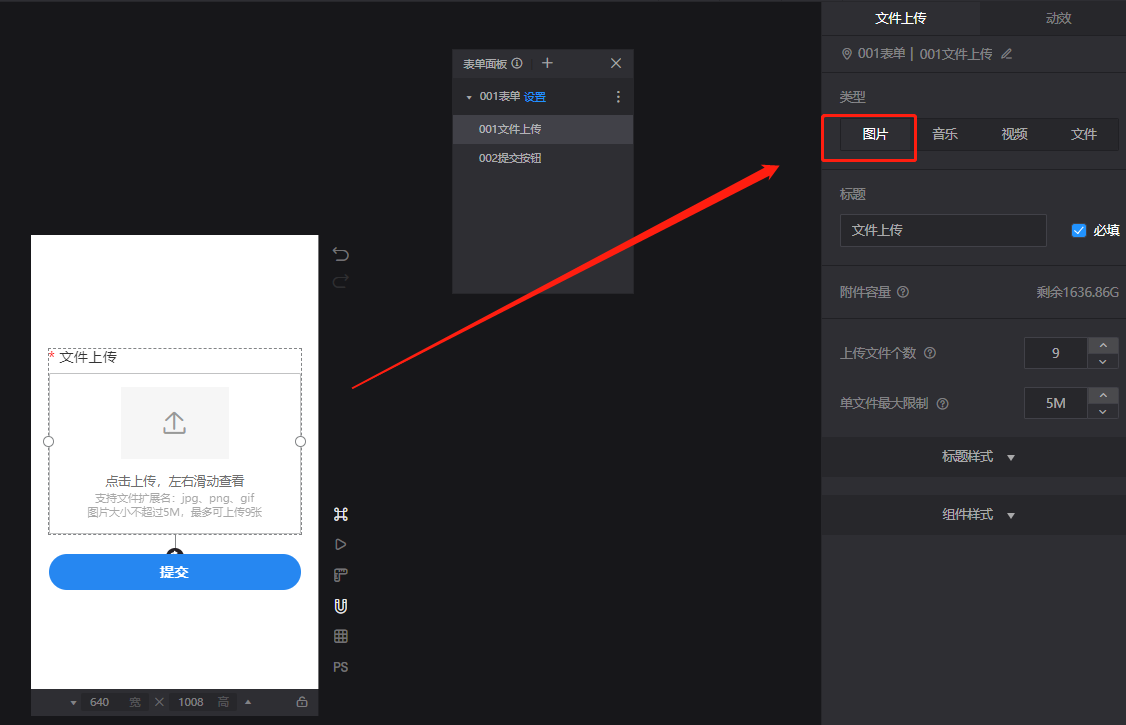
Task: Click the left resize handle of upload component
Action: 49,441
